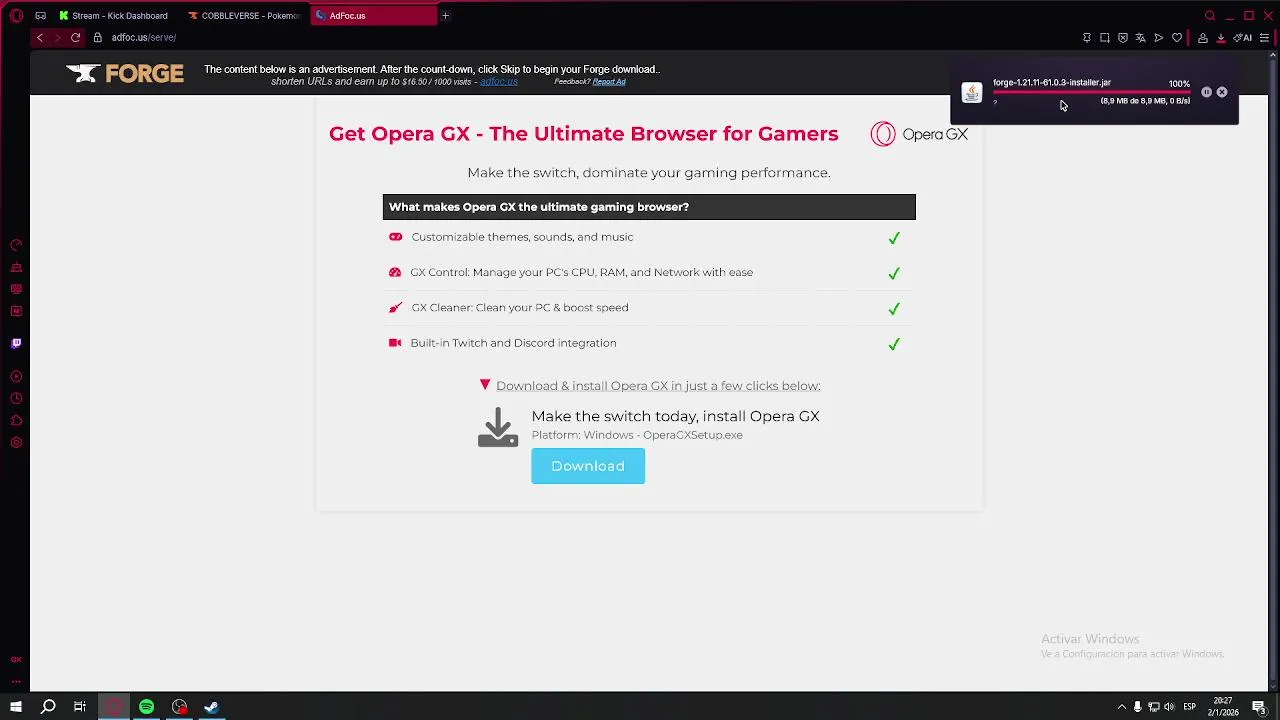Click the Get Opera GX headline
This screenshot has width=1280, height=720.
584,134
